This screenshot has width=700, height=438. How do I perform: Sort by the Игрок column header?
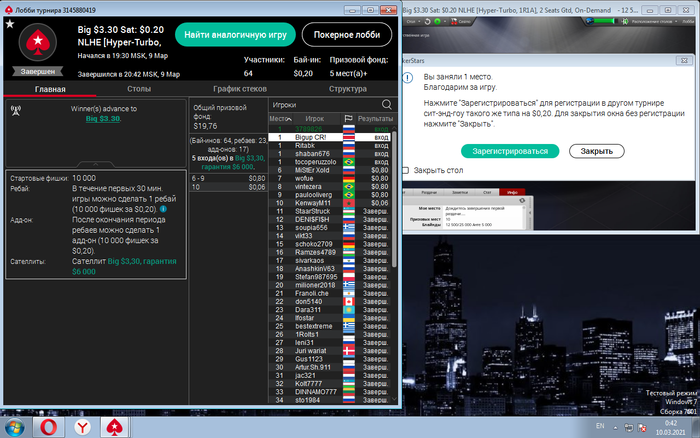point(315,118)
